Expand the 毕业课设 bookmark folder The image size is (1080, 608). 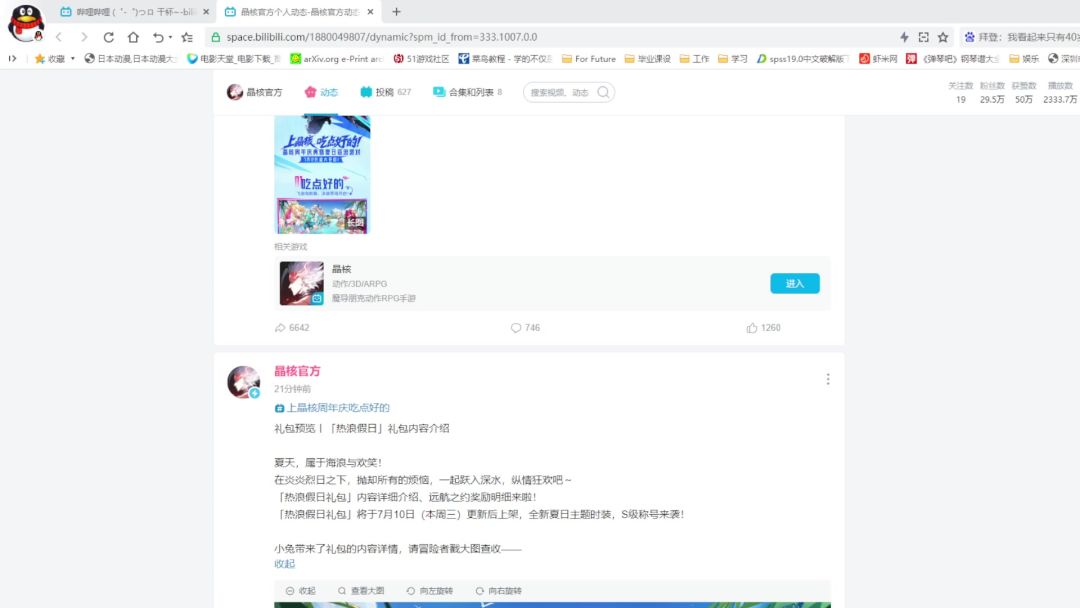click(x=647, y=59)
